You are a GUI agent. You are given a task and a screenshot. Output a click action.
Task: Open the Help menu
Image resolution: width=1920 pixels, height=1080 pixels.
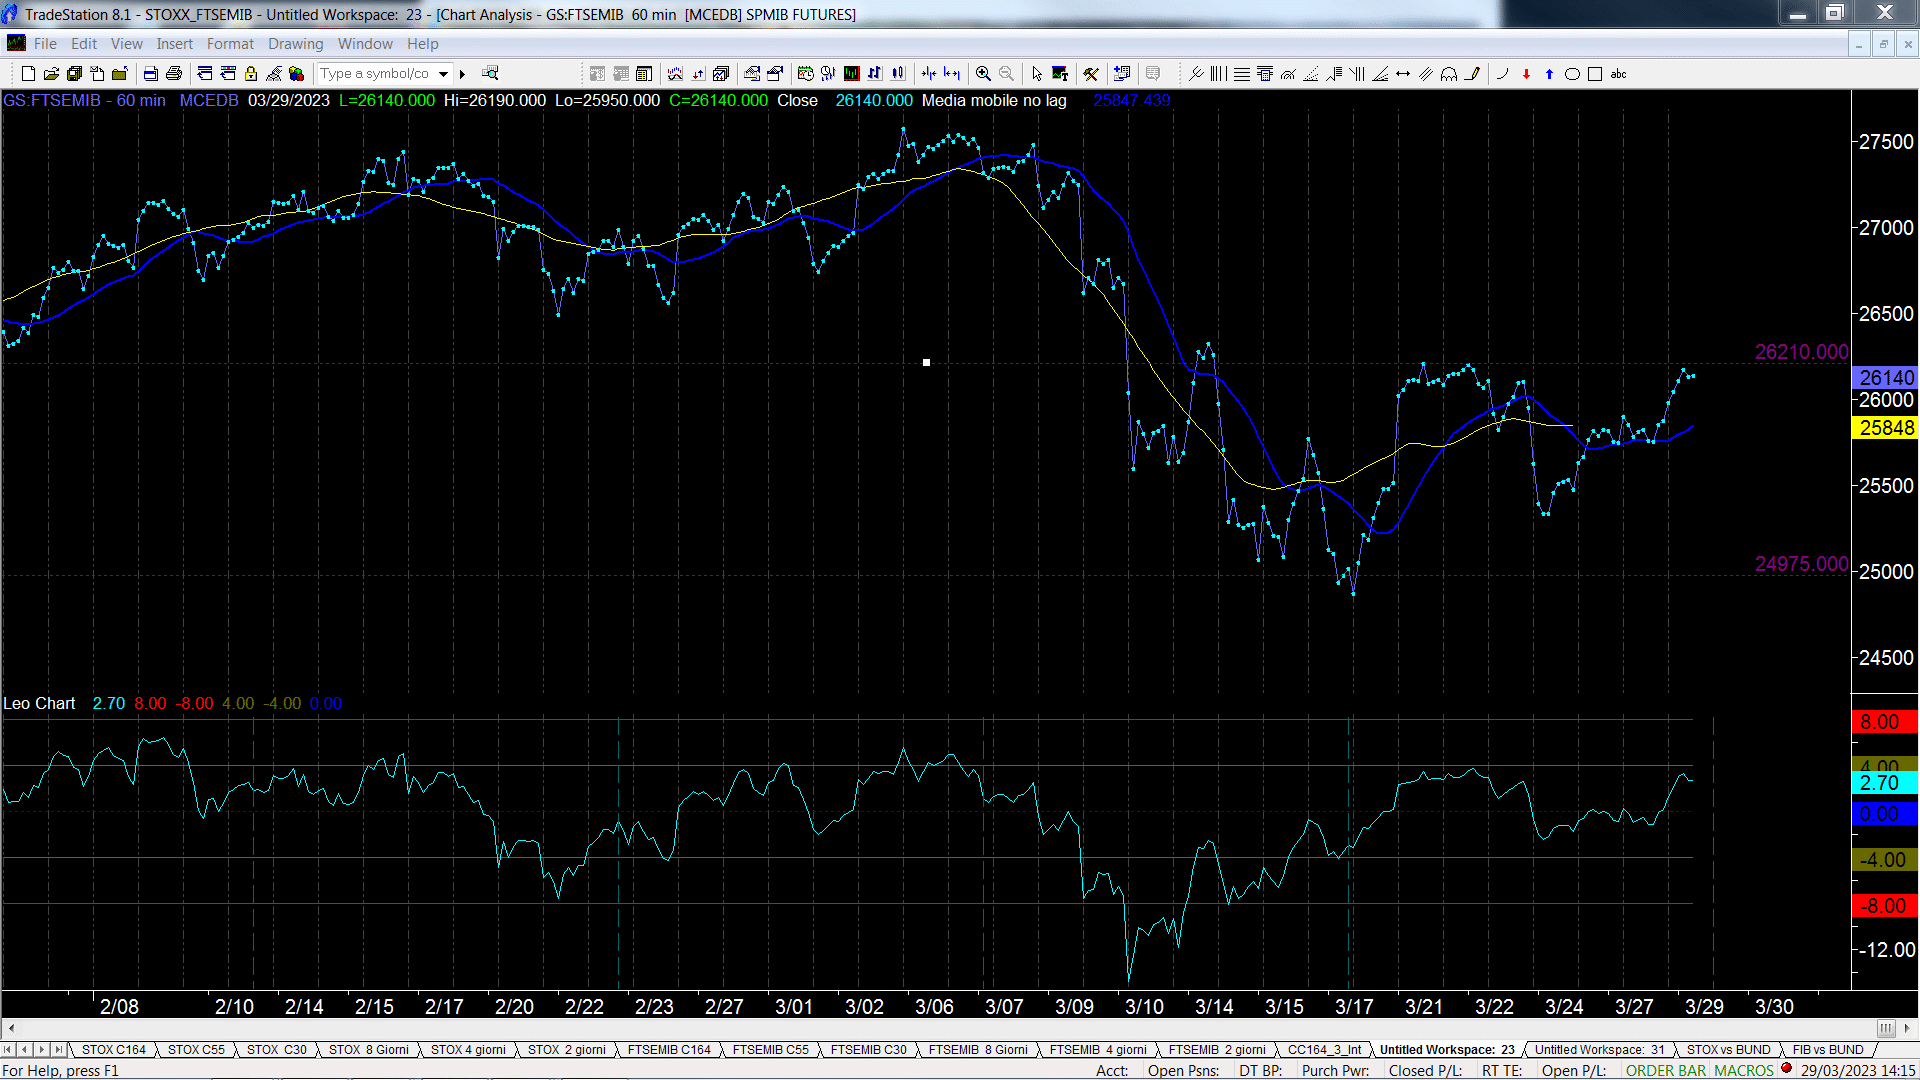(x=422, y=44)
